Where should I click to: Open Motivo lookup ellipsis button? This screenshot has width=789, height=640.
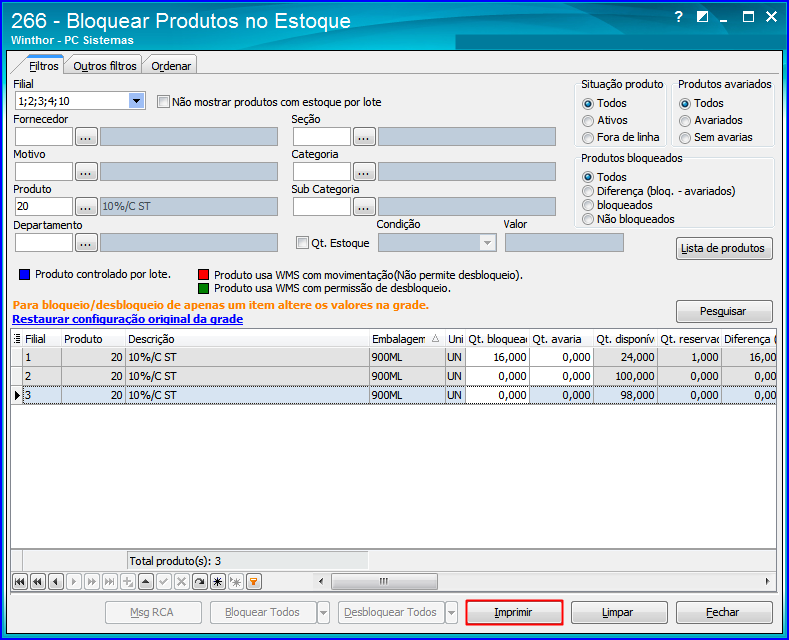pyautogui.click(x=86, y=172)
